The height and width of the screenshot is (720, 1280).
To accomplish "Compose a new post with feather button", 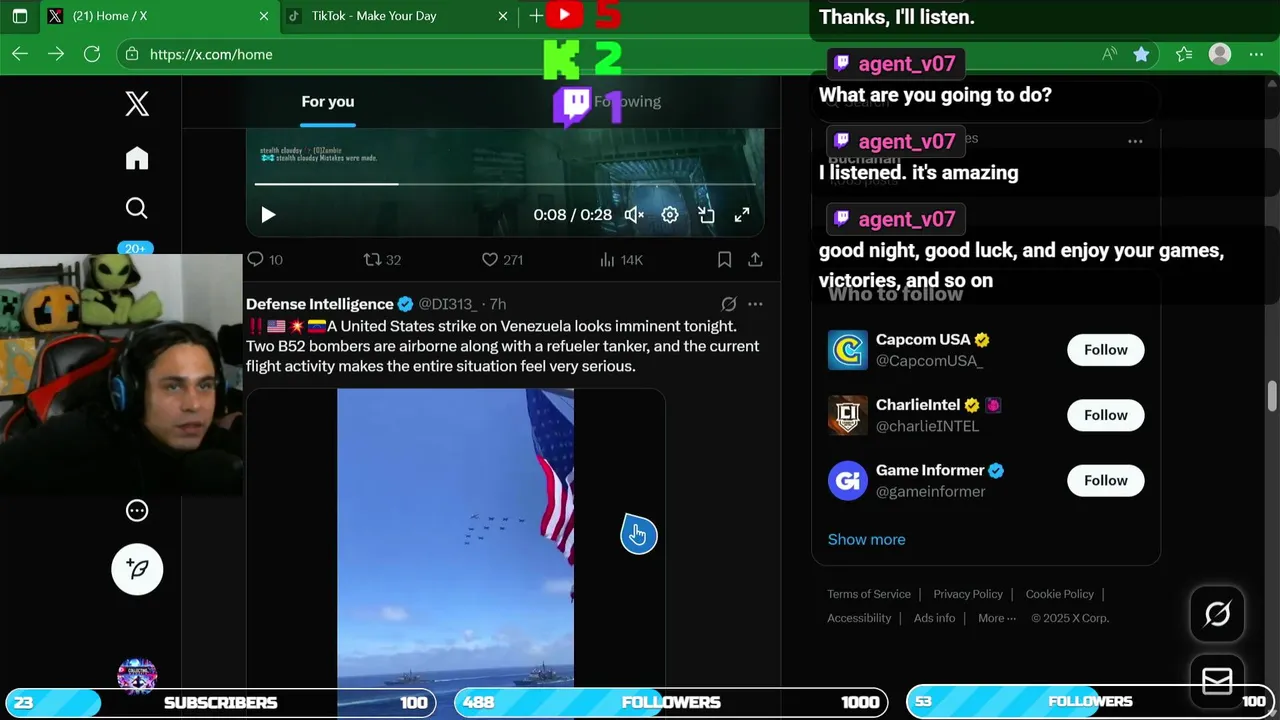I will [x=137, y=569].
